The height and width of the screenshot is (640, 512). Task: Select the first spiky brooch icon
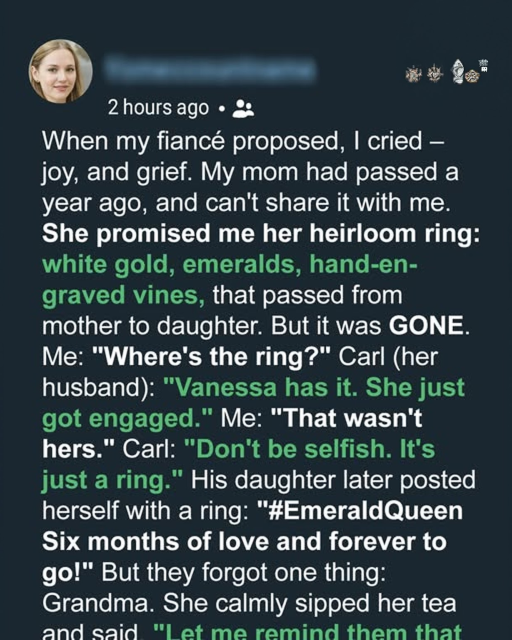tap(414, 74)
